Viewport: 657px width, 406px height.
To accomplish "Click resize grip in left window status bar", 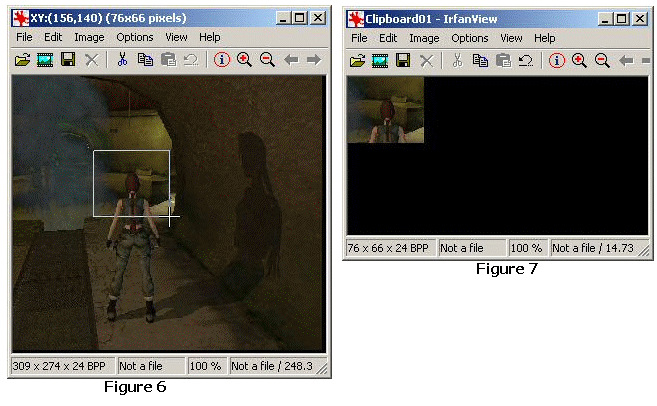I will (322, 368).
